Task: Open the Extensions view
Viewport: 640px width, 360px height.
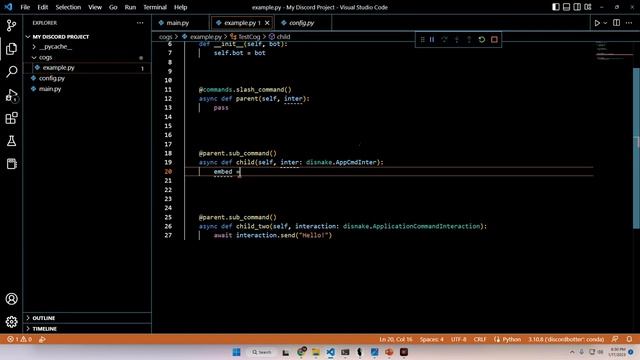Action: pos(11,118)
